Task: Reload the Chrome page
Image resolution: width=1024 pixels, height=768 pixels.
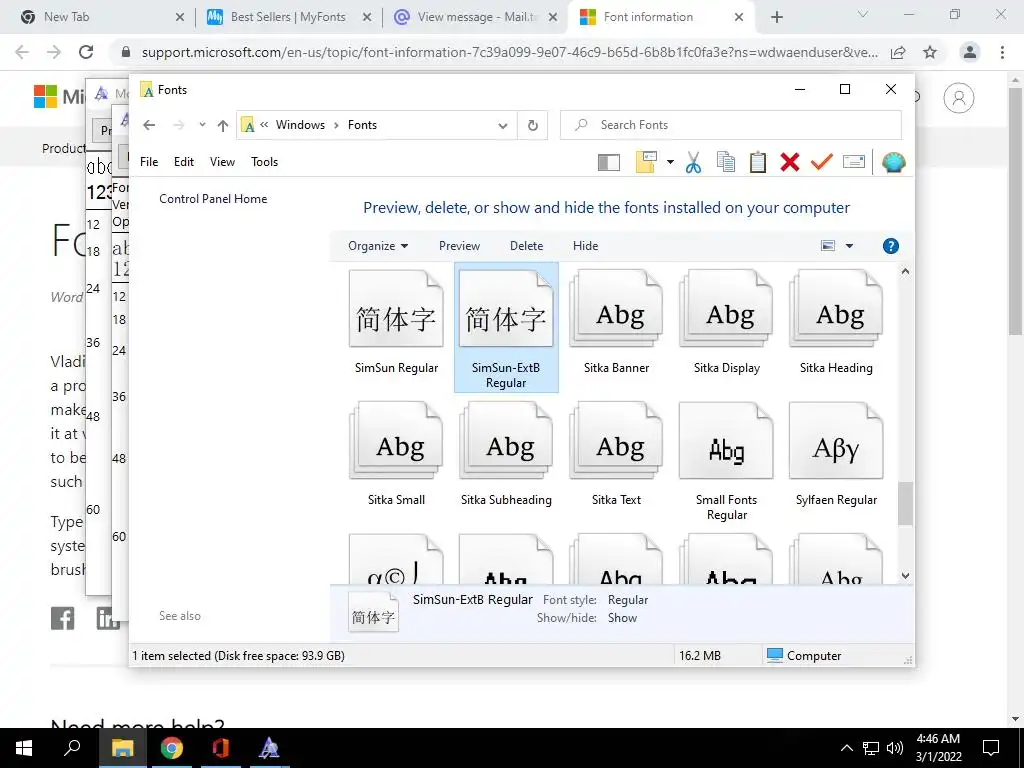Action: click(x=86, y=52)
